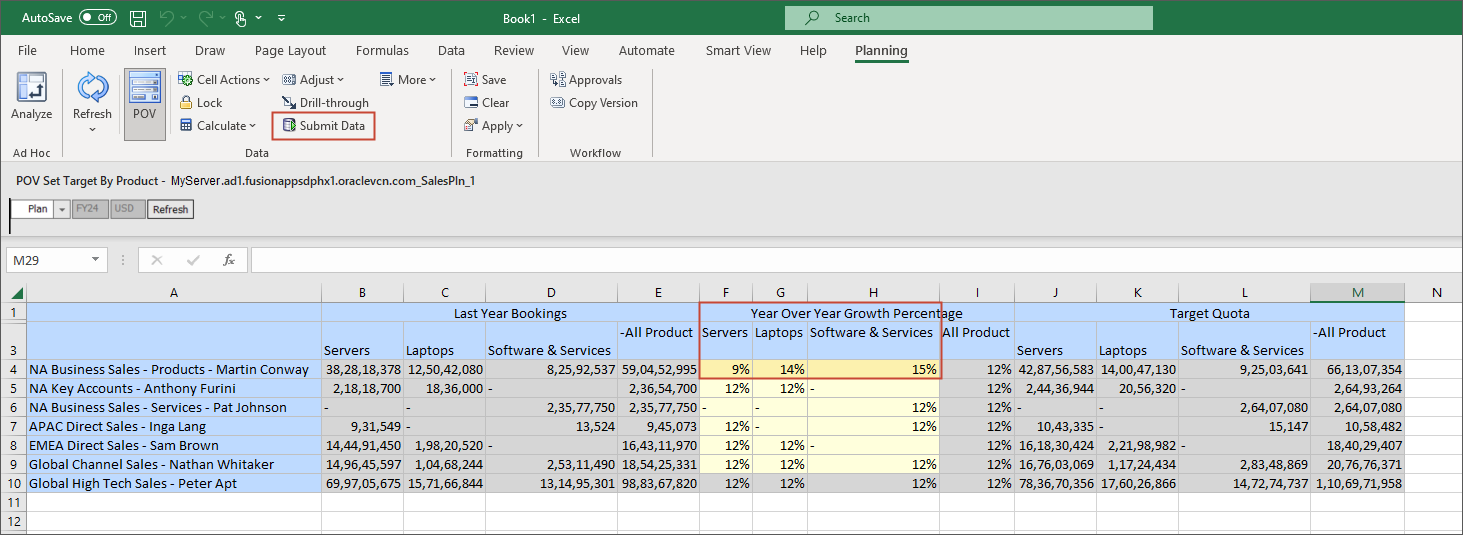This screenshot has height=535, width=1463.
Task: Click the 14% Laptops growth cell
Action: (780, 369)
